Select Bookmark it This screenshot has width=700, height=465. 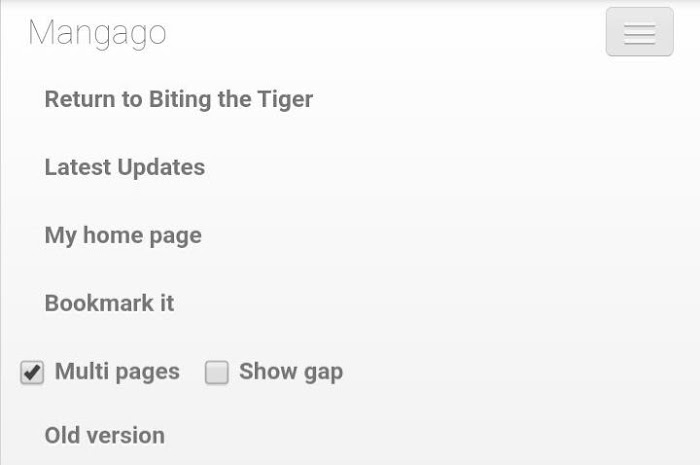109,303
